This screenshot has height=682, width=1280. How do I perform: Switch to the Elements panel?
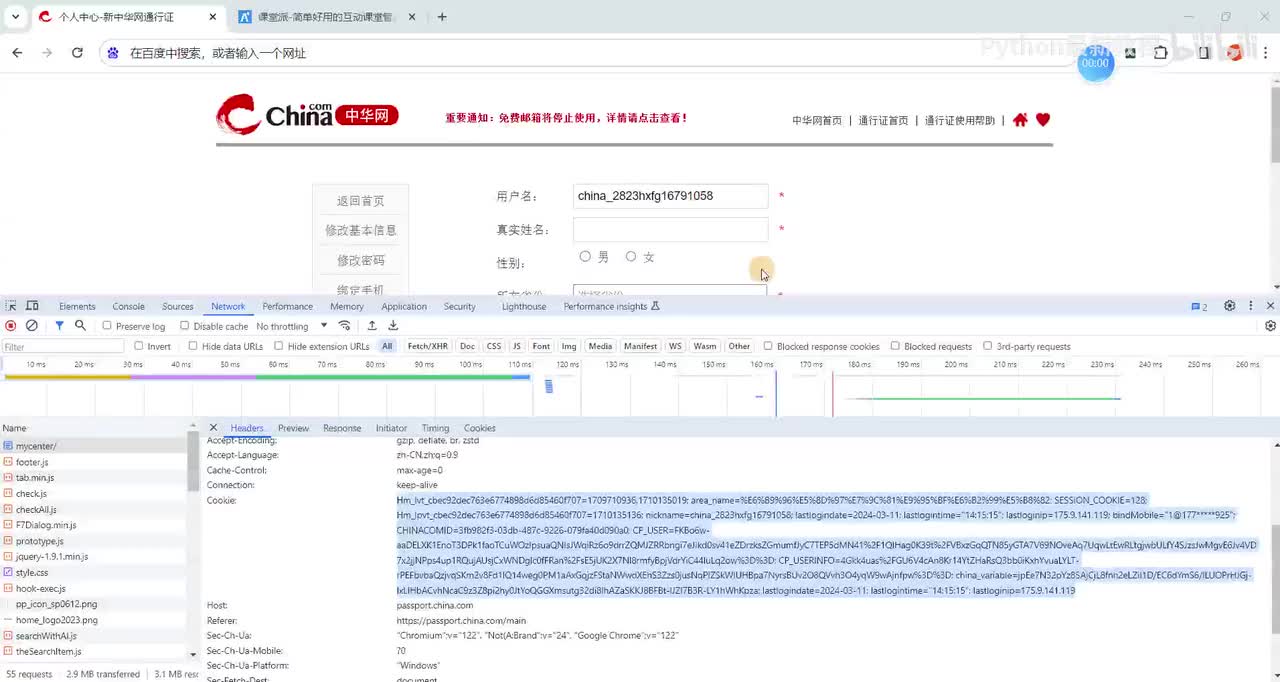(x=77, y=306)
